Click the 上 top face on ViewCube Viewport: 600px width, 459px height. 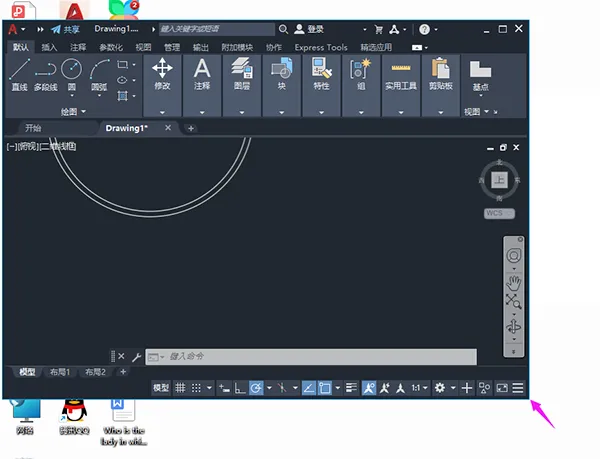click(499, 180)
